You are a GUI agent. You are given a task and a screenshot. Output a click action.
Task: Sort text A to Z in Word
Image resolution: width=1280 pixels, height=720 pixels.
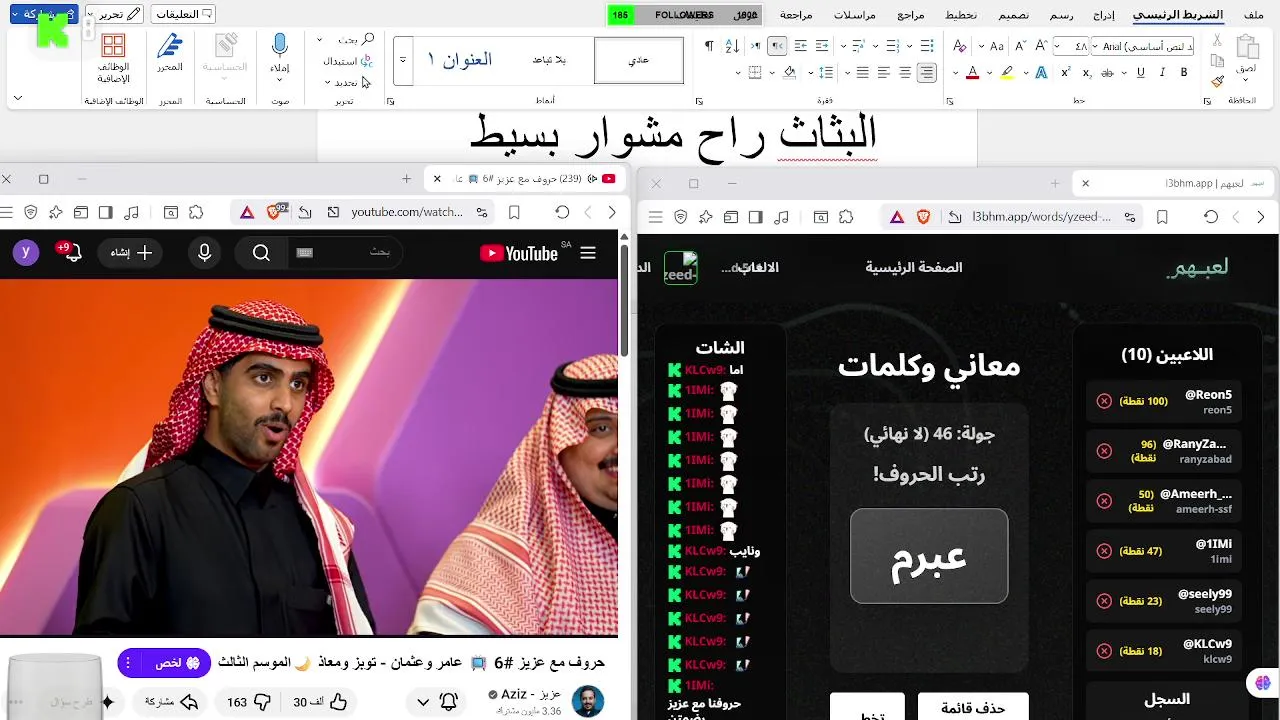(733, 46)
